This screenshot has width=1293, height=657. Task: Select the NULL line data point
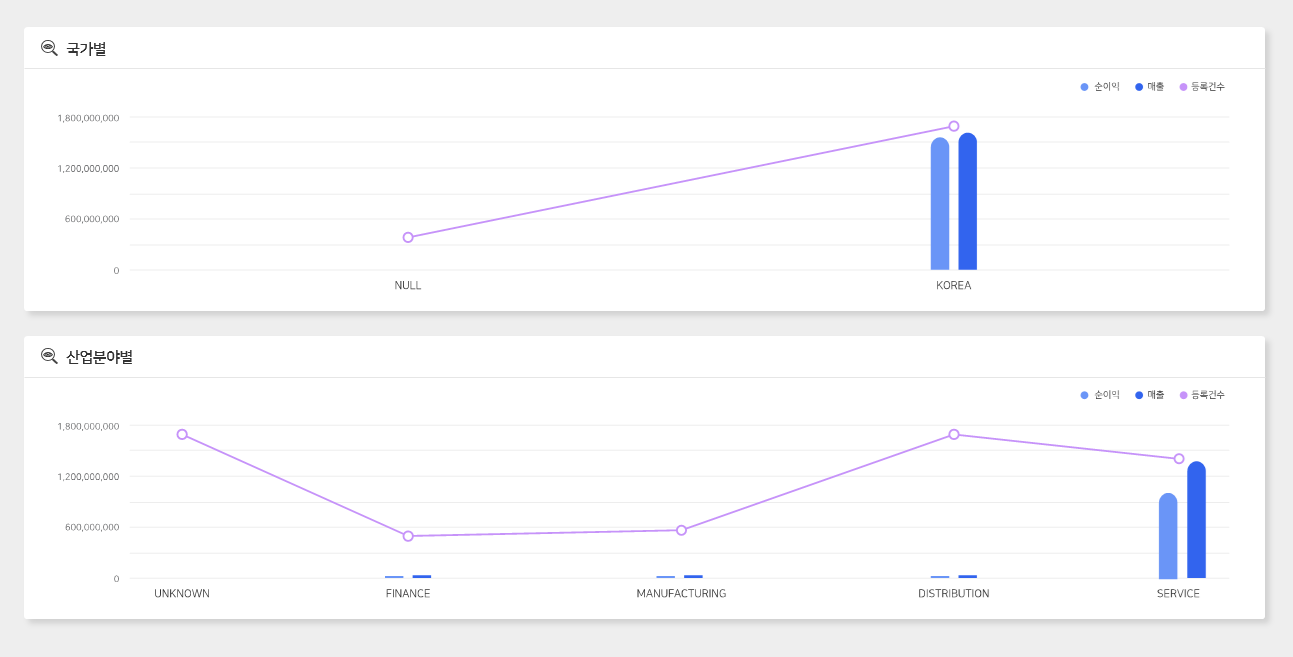[408, 237]
